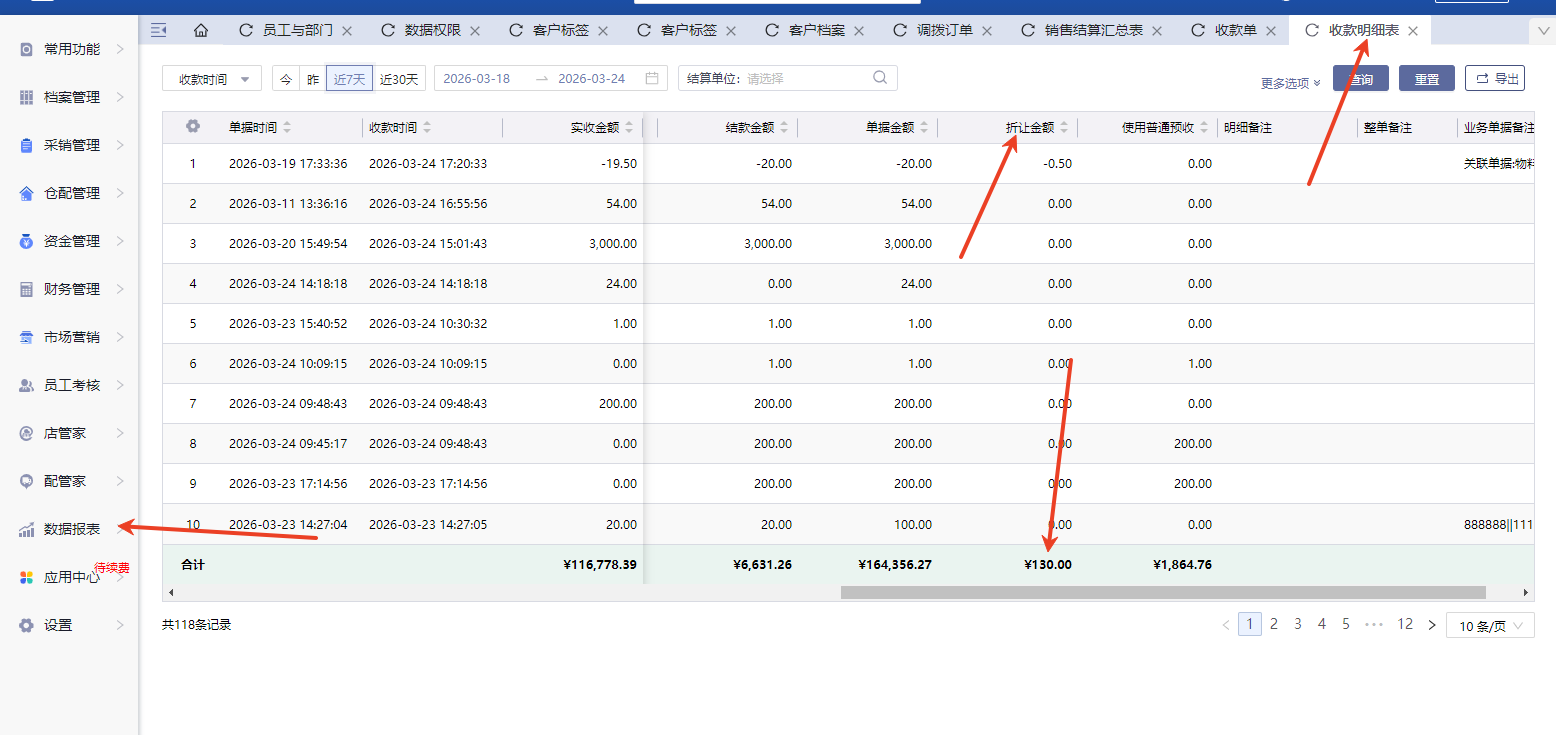
Task: Click the 重置 button
Action: [1426, 79]
